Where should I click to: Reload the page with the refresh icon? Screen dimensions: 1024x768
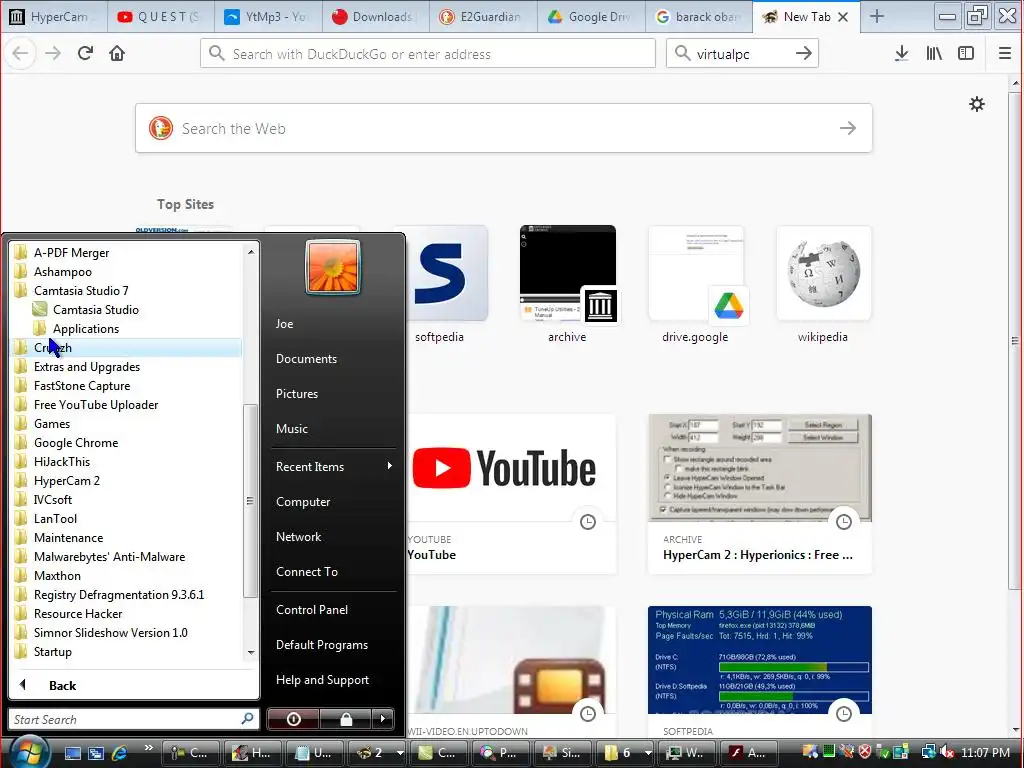coord(85,53)
